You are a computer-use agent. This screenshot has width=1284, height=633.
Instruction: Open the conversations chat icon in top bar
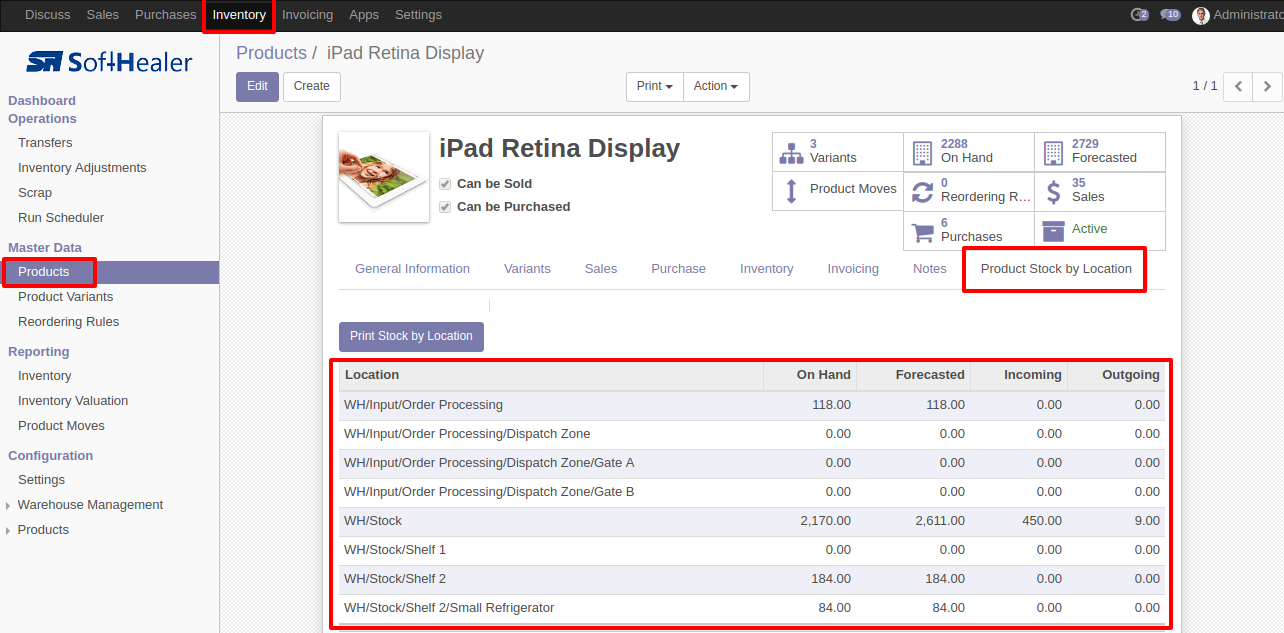pos(1170,15)
